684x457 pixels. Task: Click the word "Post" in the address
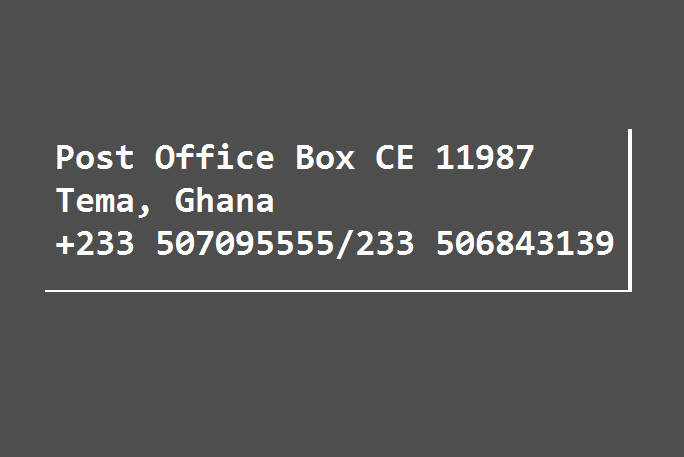(94, 158)
